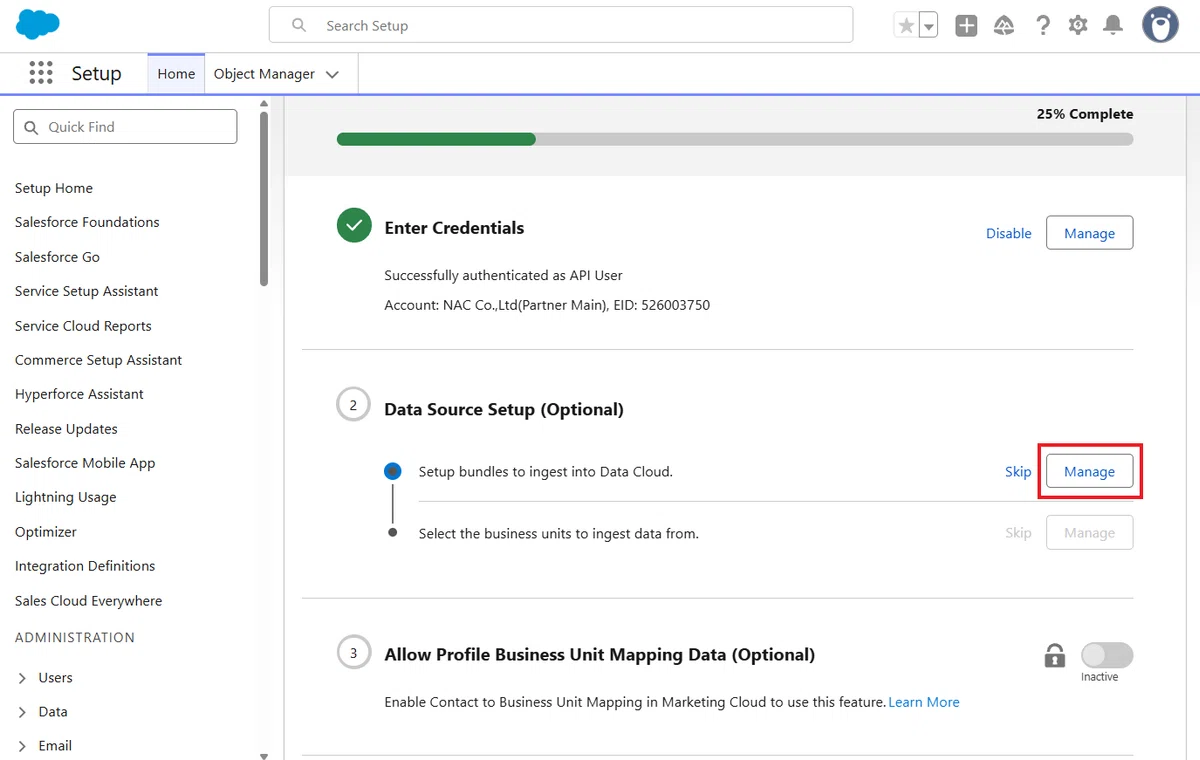
Task: Open Hyperforce Assistant in sidebar
Action: [x=79, y=394]
